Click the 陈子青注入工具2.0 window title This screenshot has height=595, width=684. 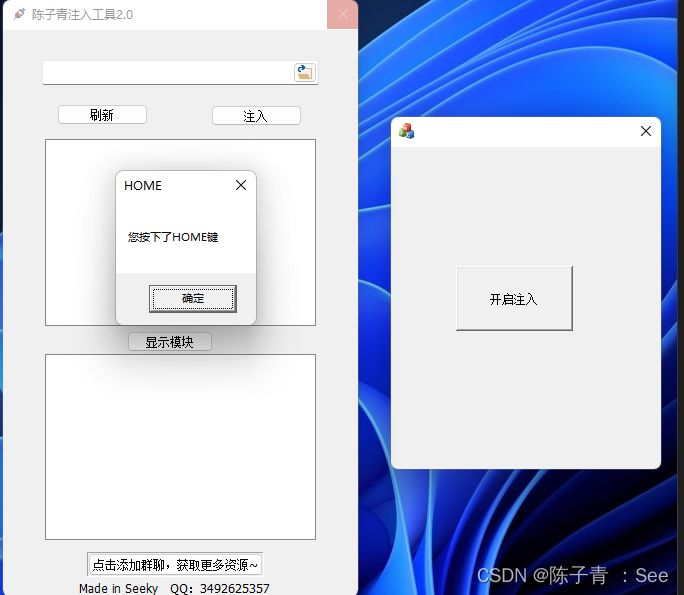point(82,15)
